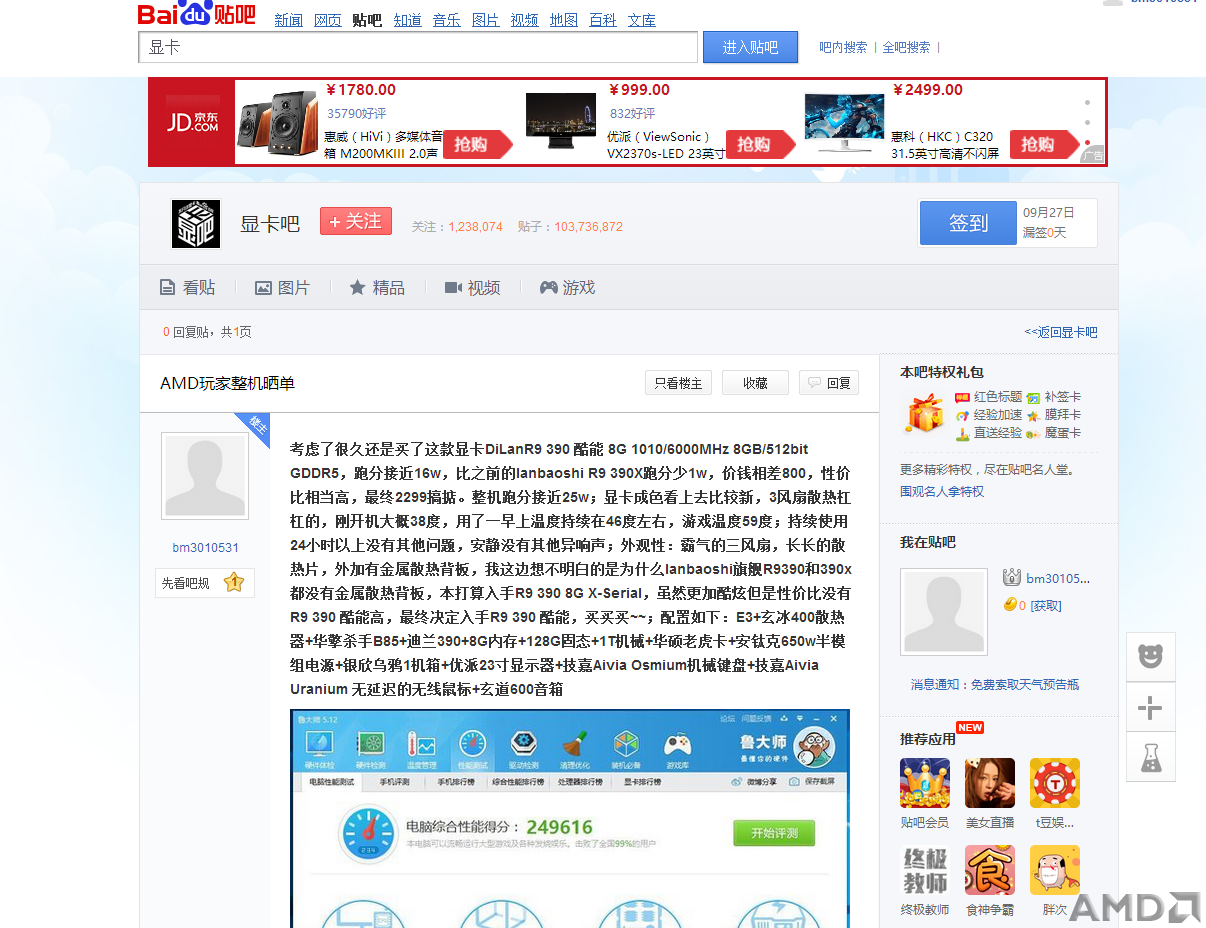Click the 硬件体检 monitor icon in the 鲁大师 screenshot

pos(320,746)
